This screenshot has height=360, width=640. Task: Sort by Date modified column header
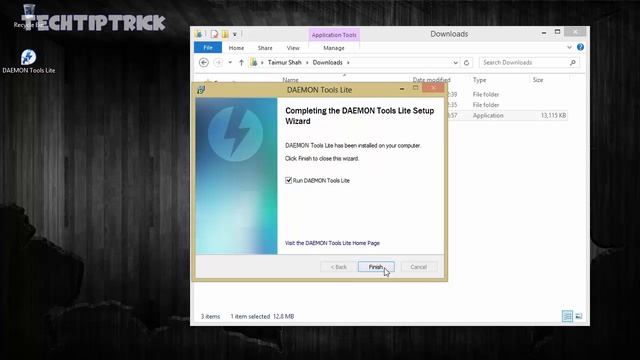click(432, 80)
